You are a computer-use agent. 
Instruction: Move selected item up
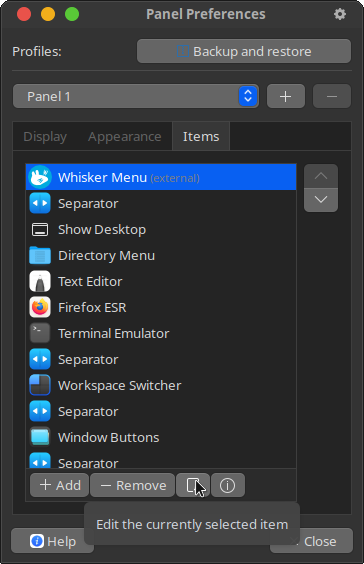point(321,176)
